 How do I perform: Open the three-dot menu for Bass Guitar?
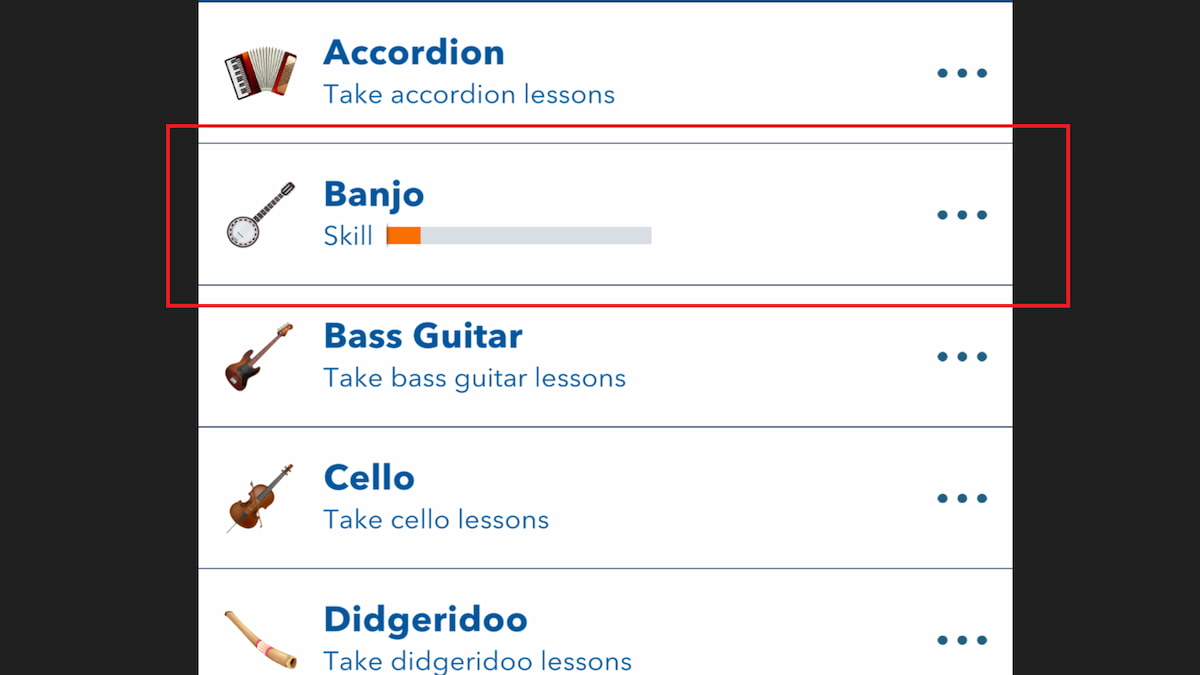pos(962,357)
